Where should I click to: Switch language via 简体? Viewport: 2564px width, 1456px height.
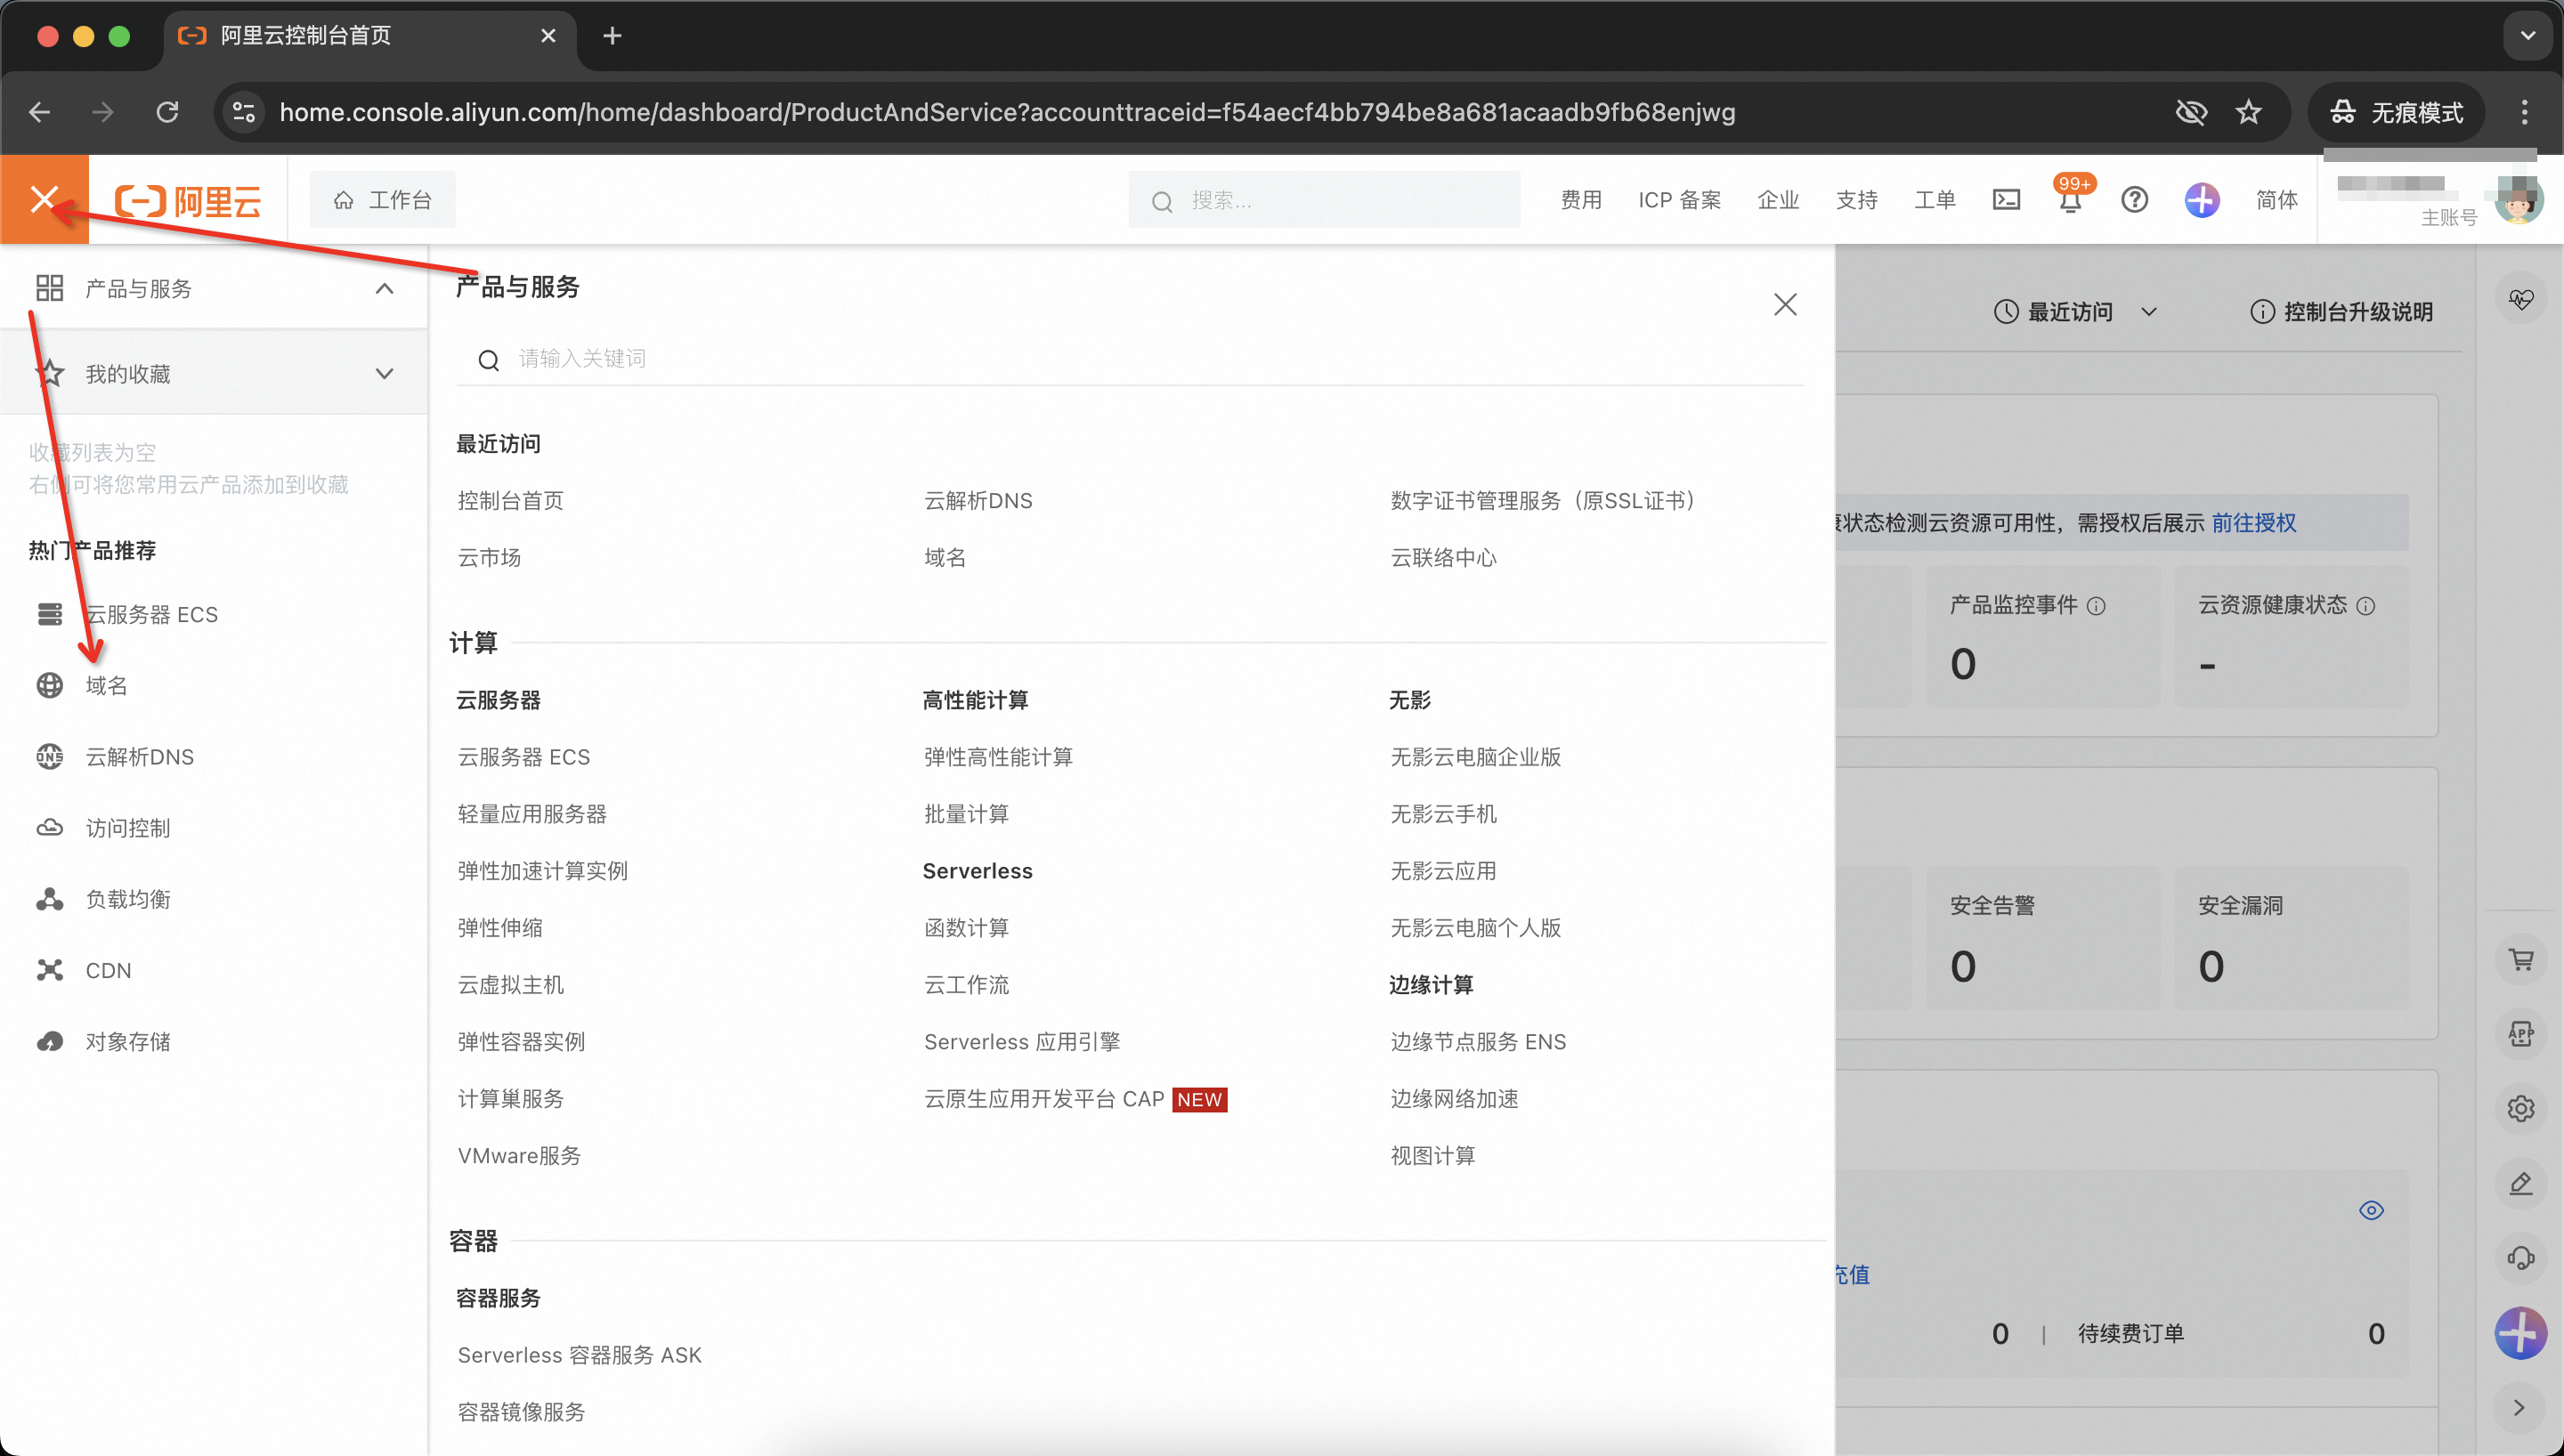click(2276, 200)
